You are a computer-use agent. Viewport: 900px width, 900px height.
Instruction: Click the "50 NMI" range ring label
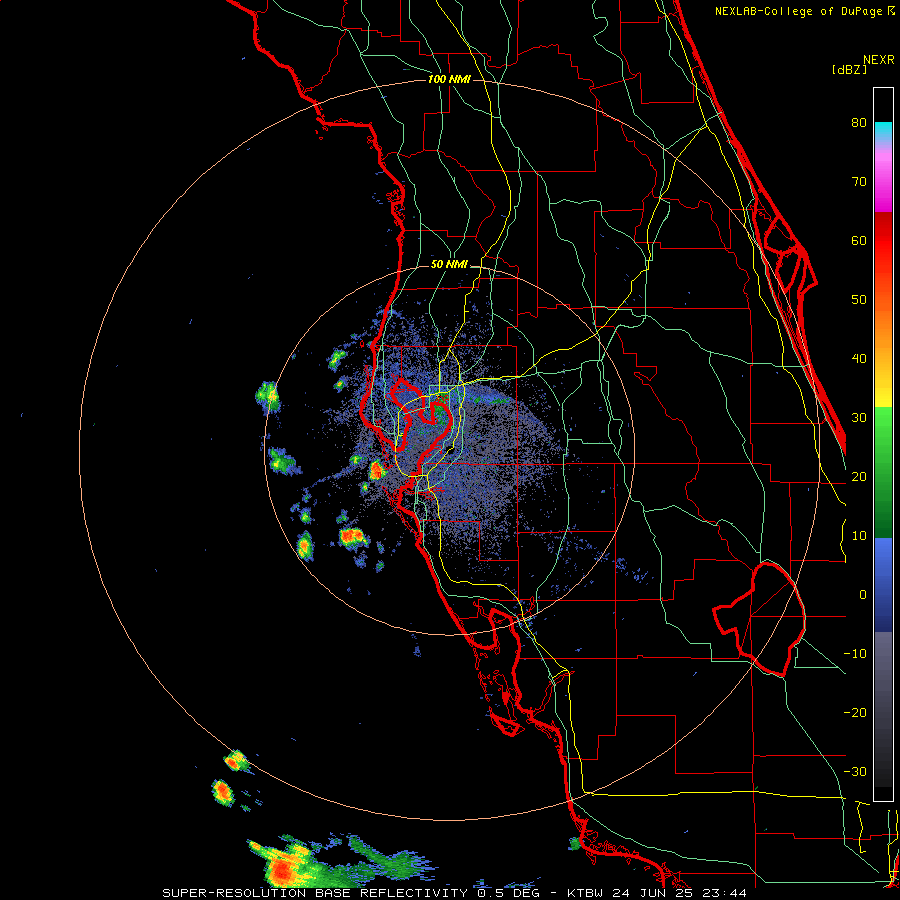coord(449,265)
